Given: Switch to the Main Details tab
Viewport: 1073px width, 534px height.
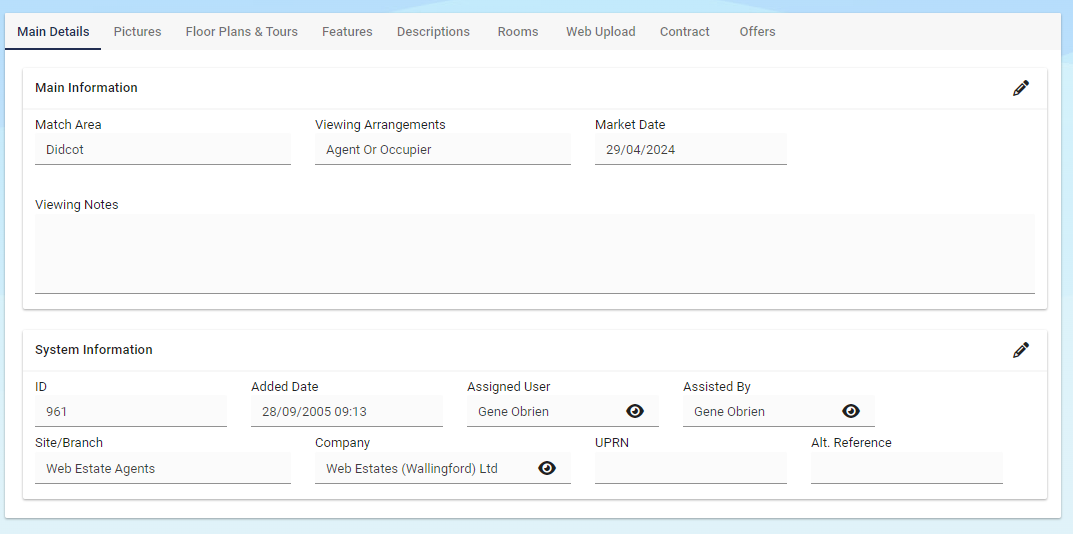Looking at the screenshot, I should click(x=53, y=31).
